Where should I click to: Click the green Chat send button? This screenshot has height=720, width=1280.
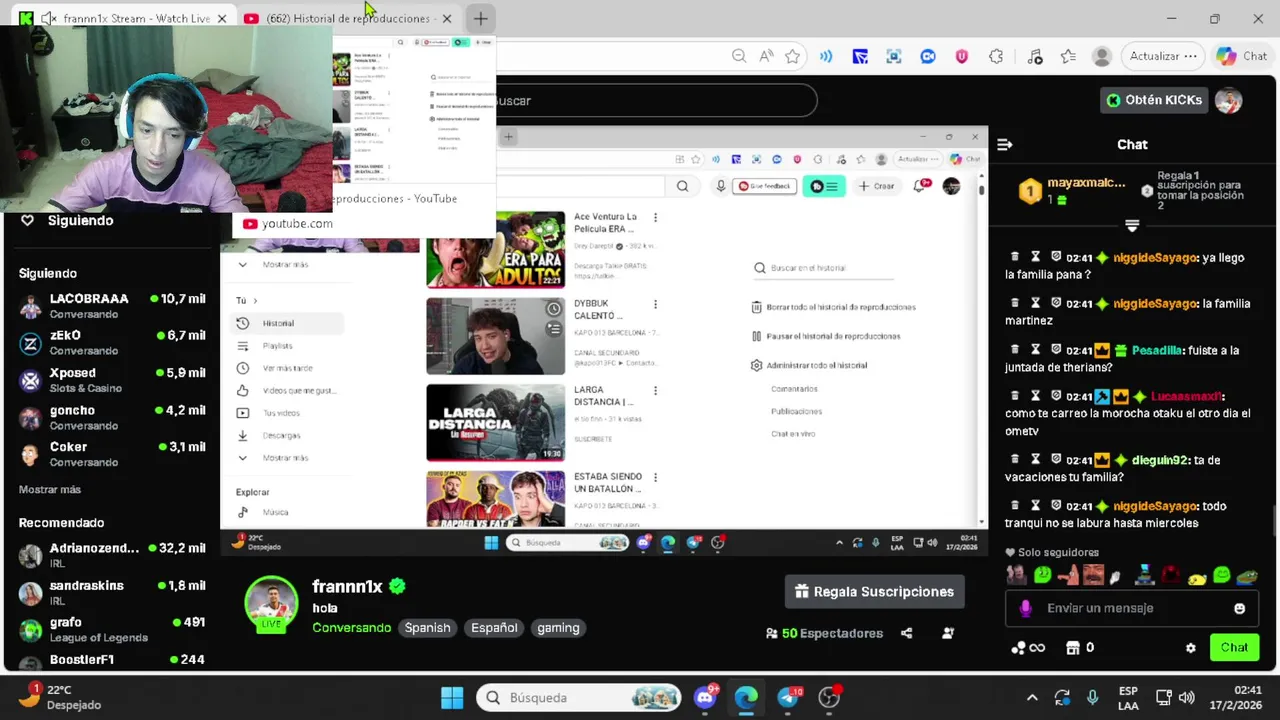click(x=1234, y=648)
